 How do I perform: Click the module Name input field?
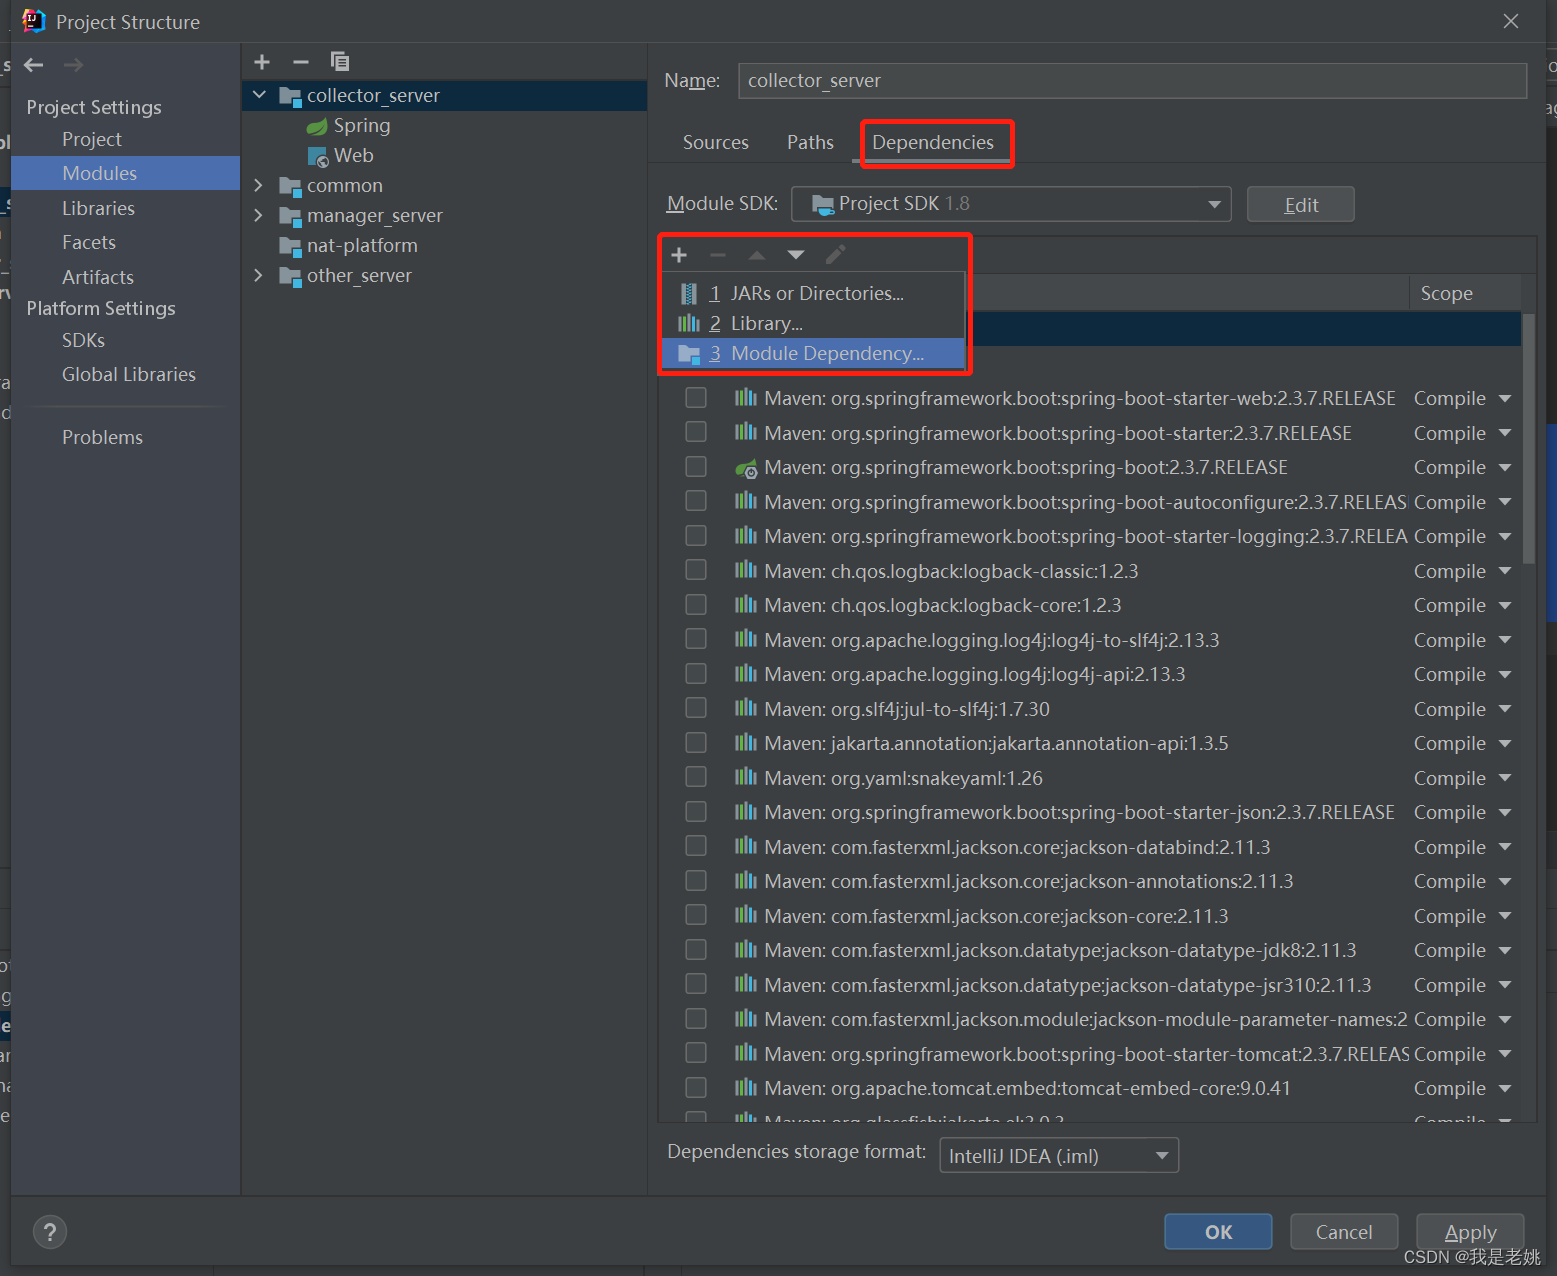click(x=1132, y=81)
